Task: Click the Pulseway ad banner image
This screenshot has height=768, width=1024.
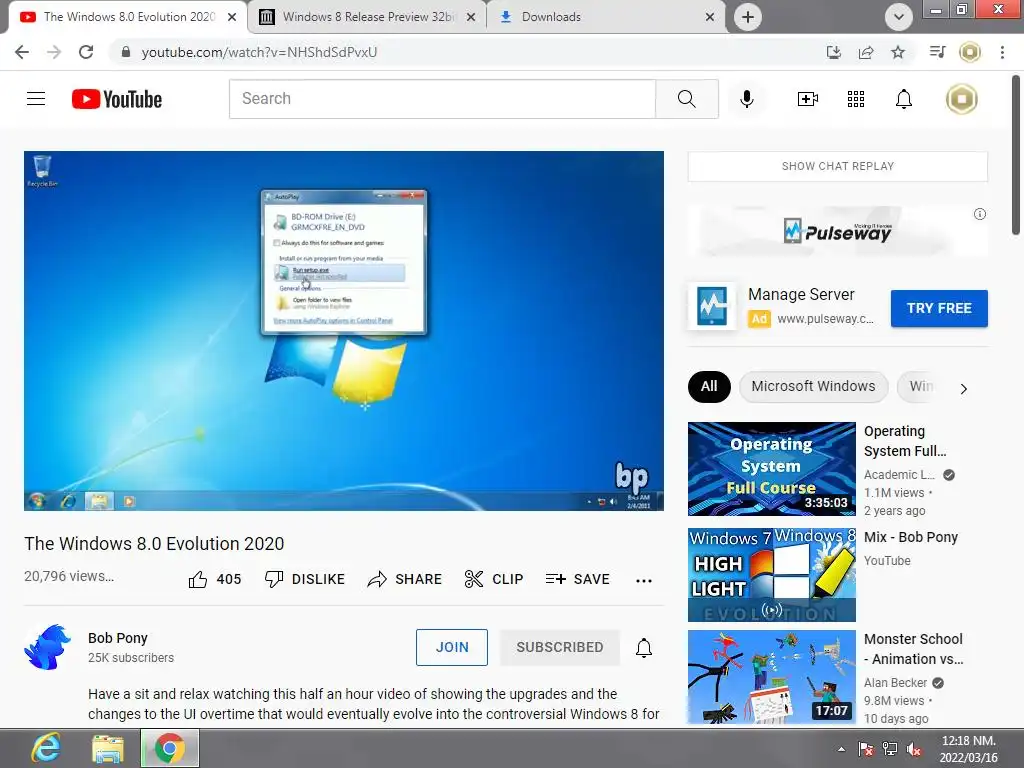Action: pyautogui.click(x=837, y=232)
